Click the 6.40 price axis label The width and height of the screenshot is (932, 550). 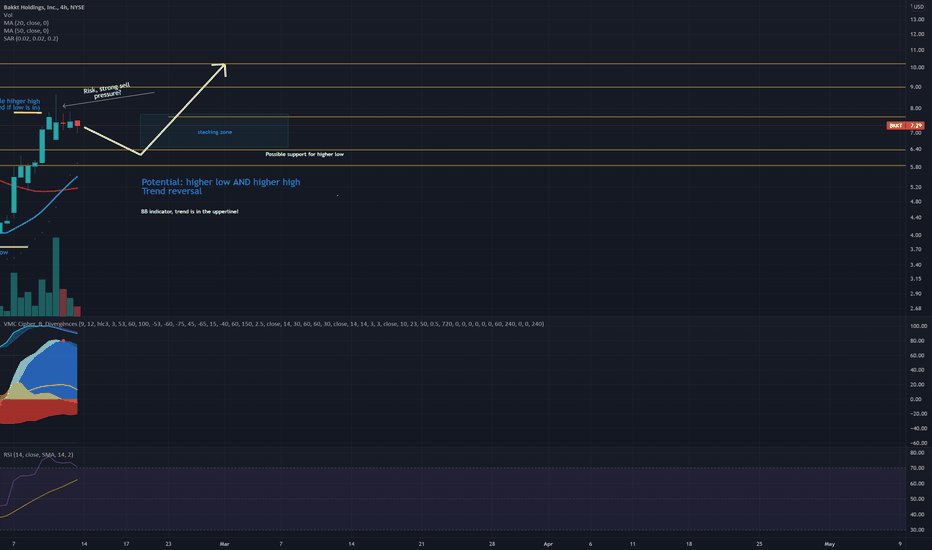click(916, 149)
